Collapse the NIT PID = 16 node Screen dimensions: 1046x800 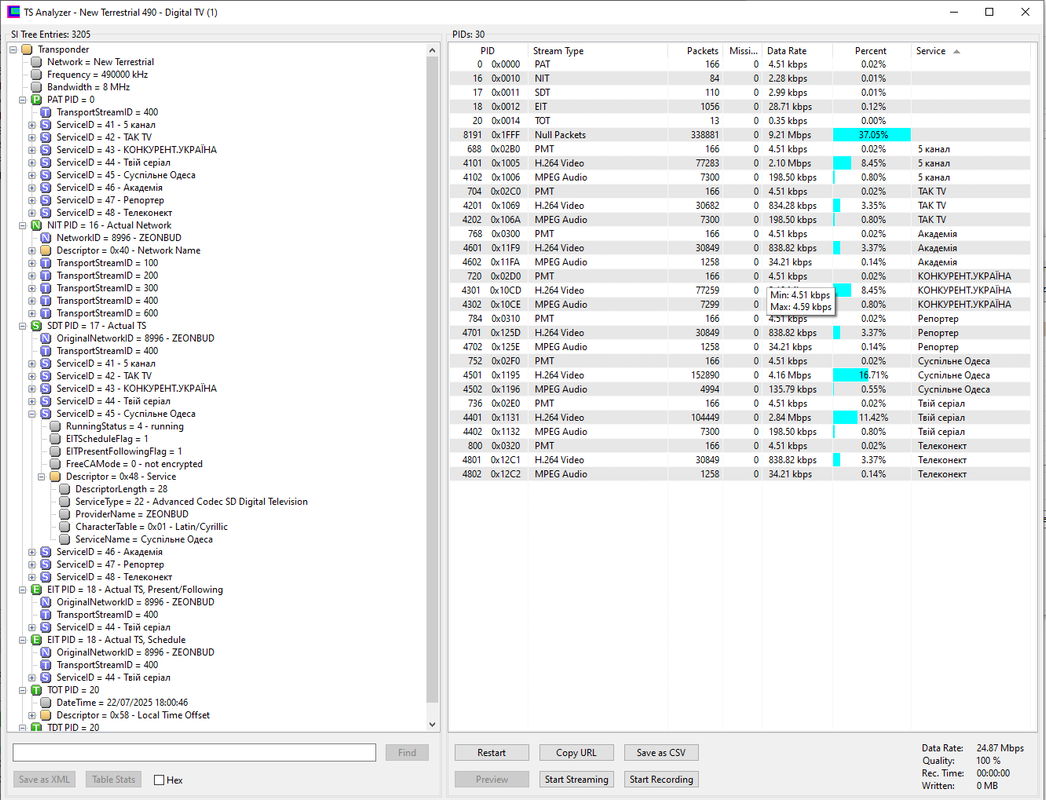[x=22, y=226]
